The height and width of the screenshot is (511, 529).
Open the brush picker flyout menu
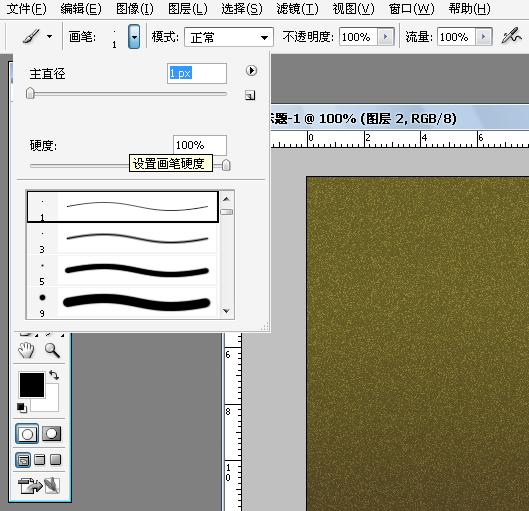[251, 70]
